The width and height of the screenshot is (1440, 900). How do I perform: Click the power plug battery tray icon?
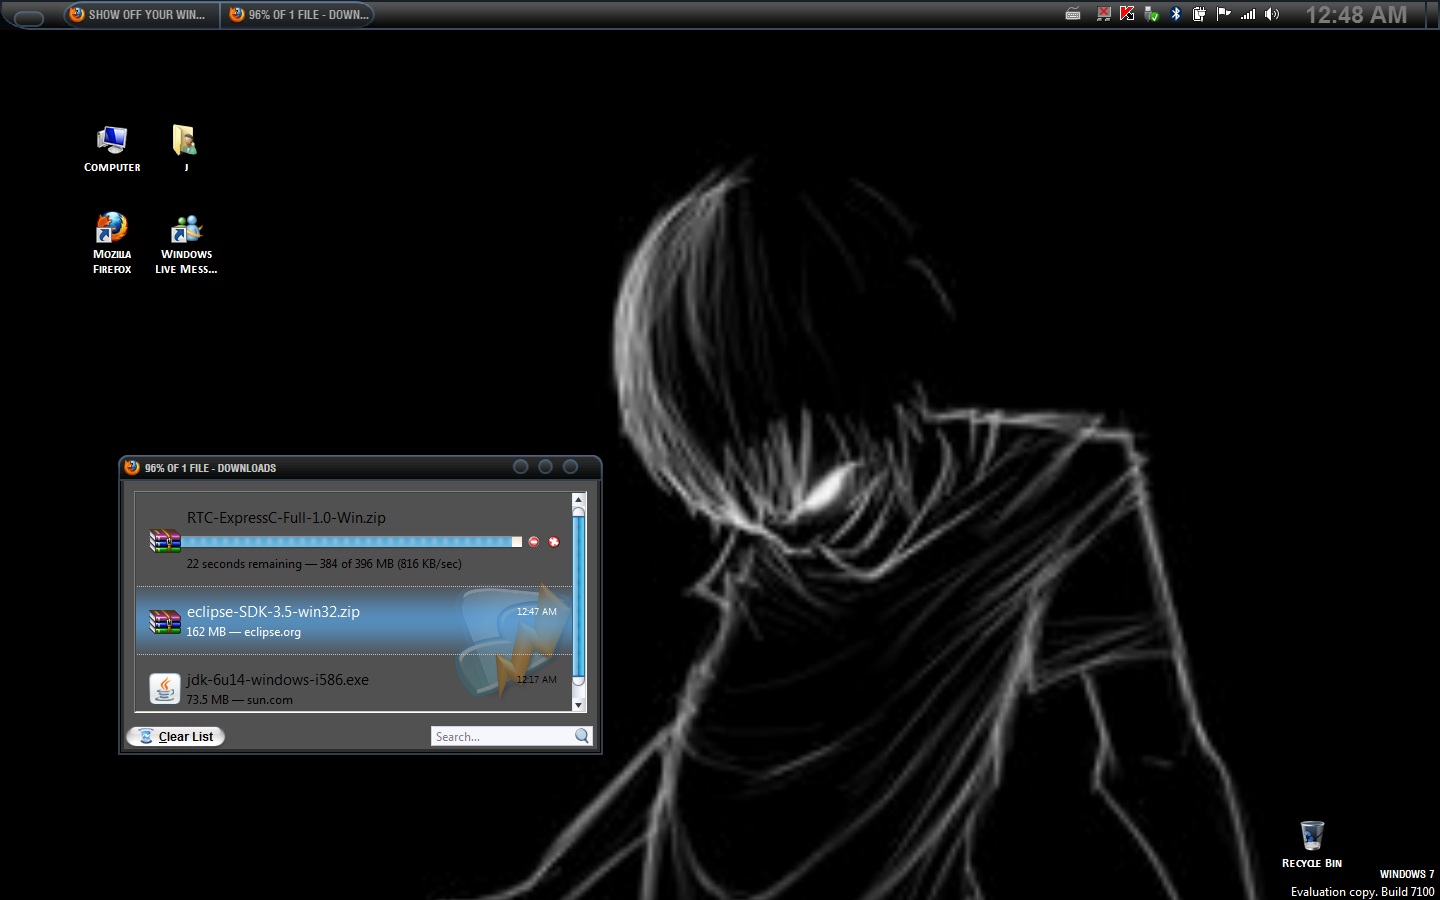[1199, 14]
